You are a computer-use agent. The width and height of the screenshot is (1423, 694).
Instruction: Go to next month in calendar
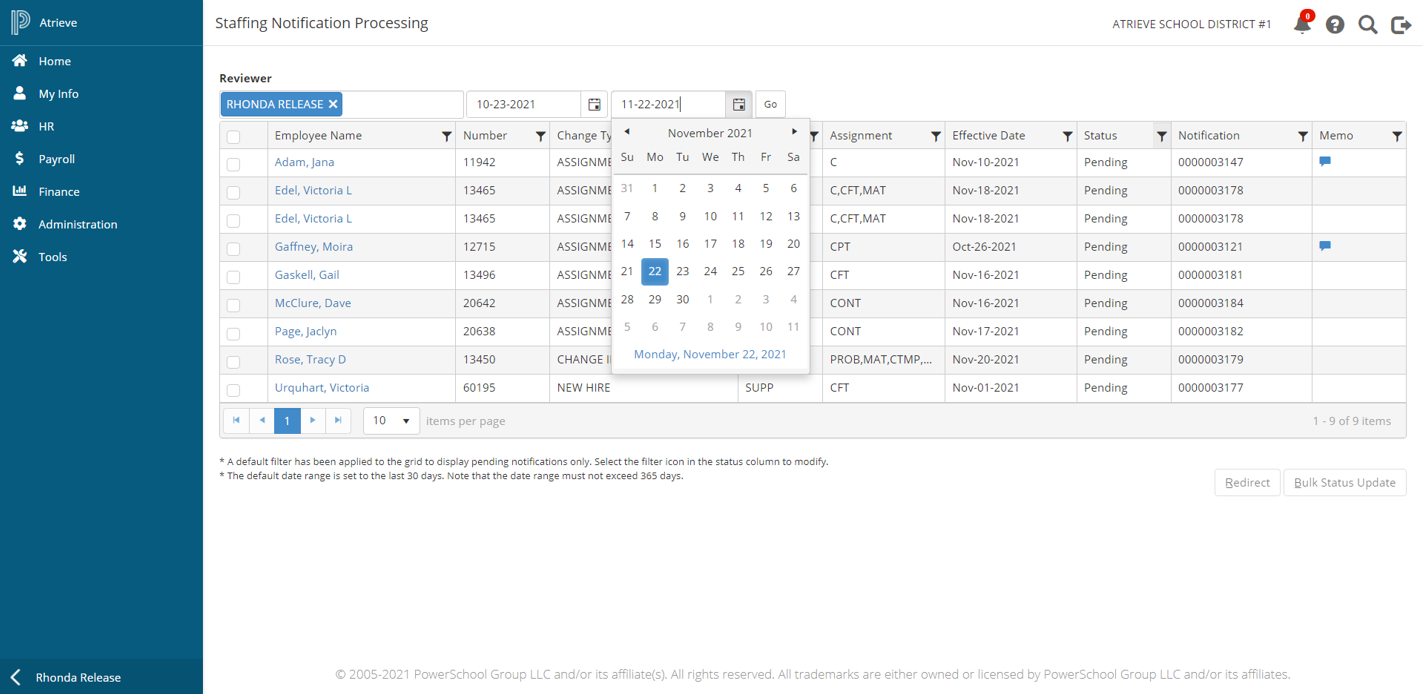pos(794,132)
